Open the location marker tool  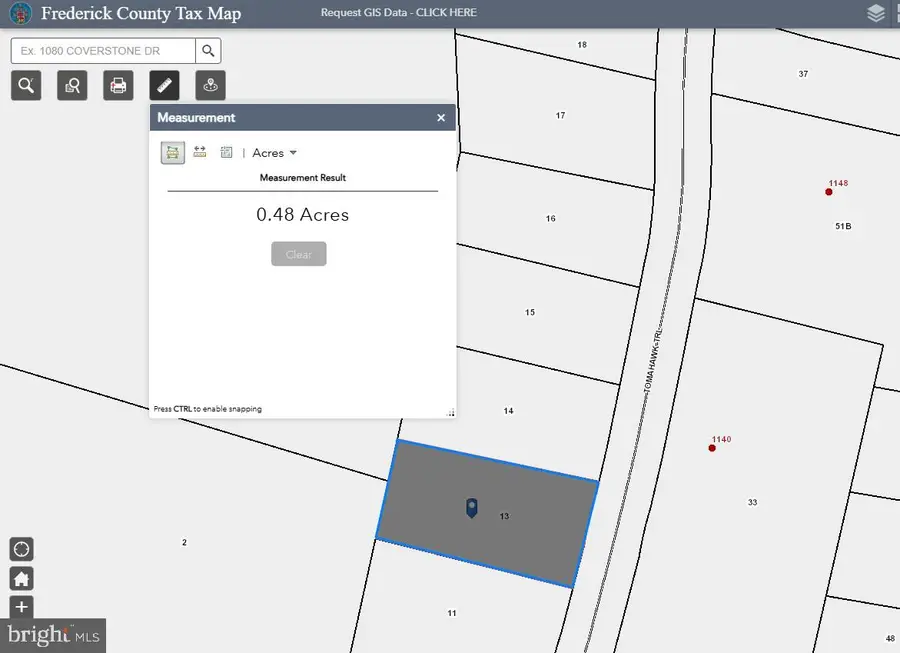(210, 85)
